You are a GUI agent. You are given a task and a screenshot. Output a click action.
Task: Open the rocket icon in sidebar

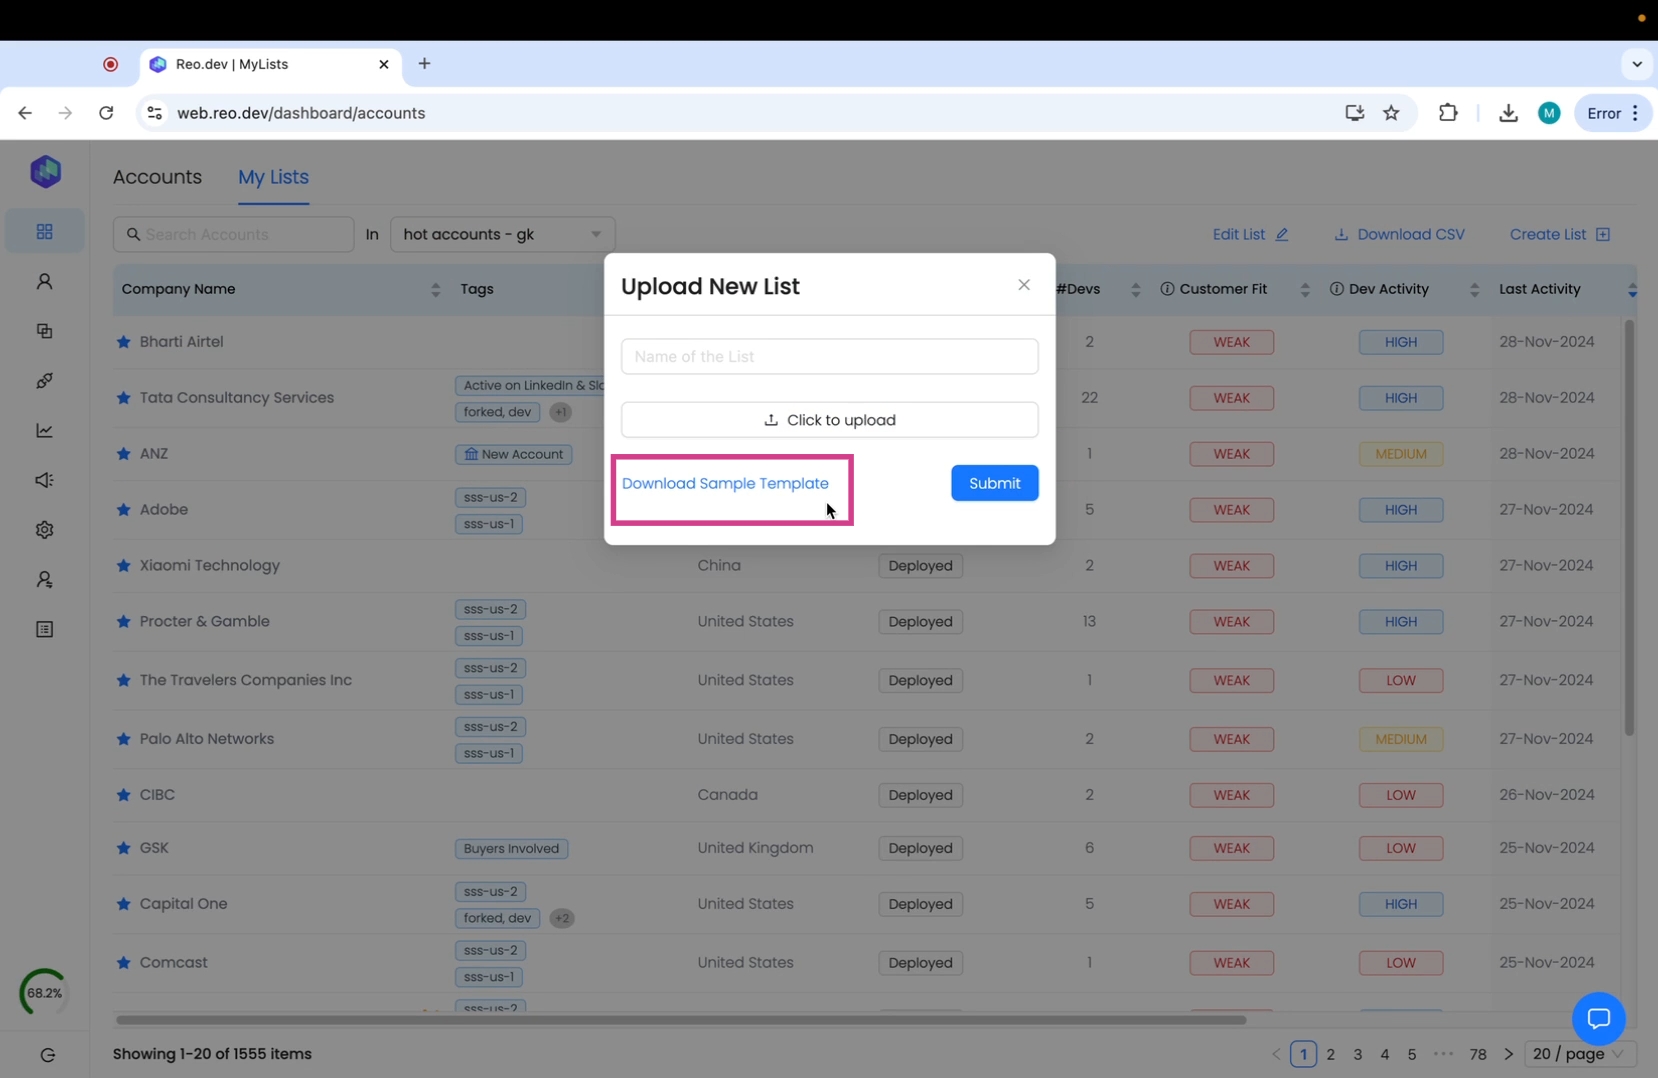[44, 381]
